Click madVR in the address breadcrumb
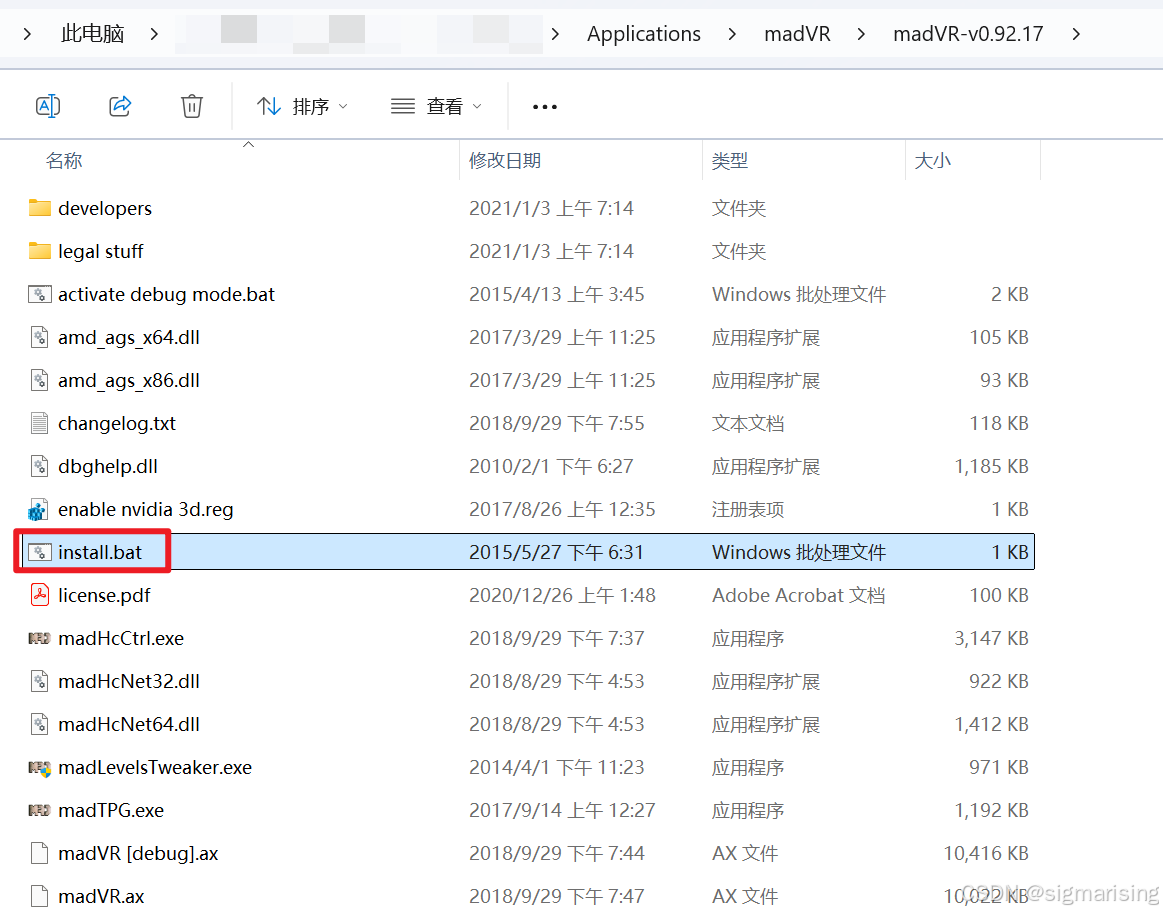Screen dimensions: 1163x913 (797, 33)
